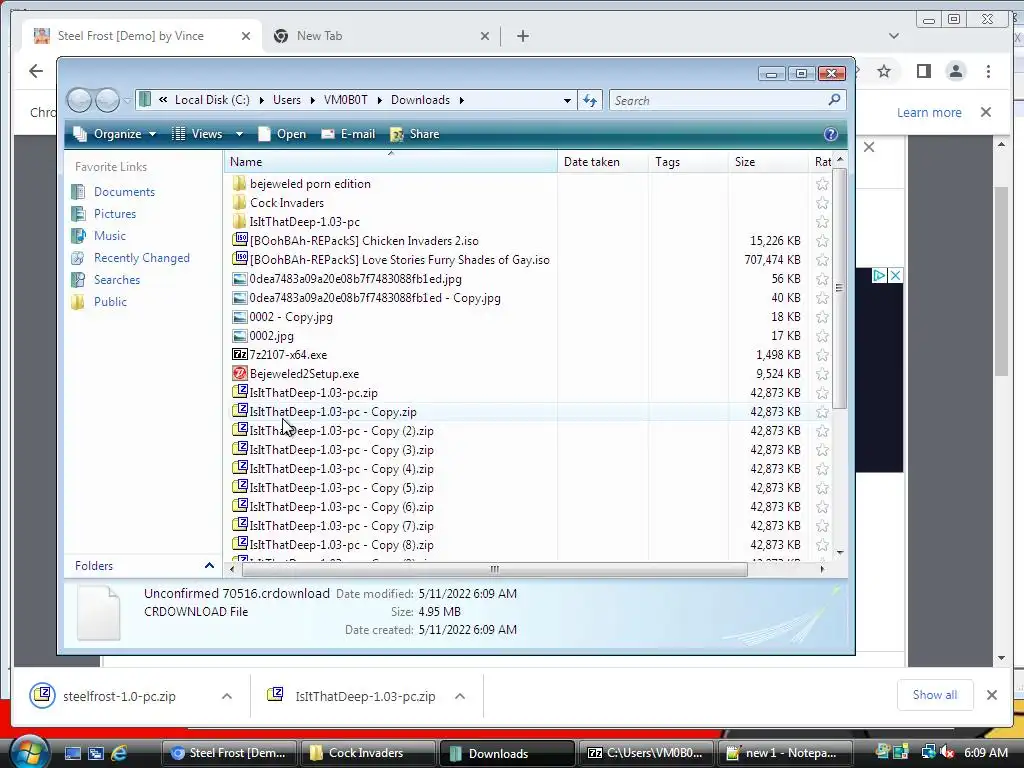This screenshot has height=768, width=1024.
Task: Focus the Explorer Search field
Action: coord(718,101)
